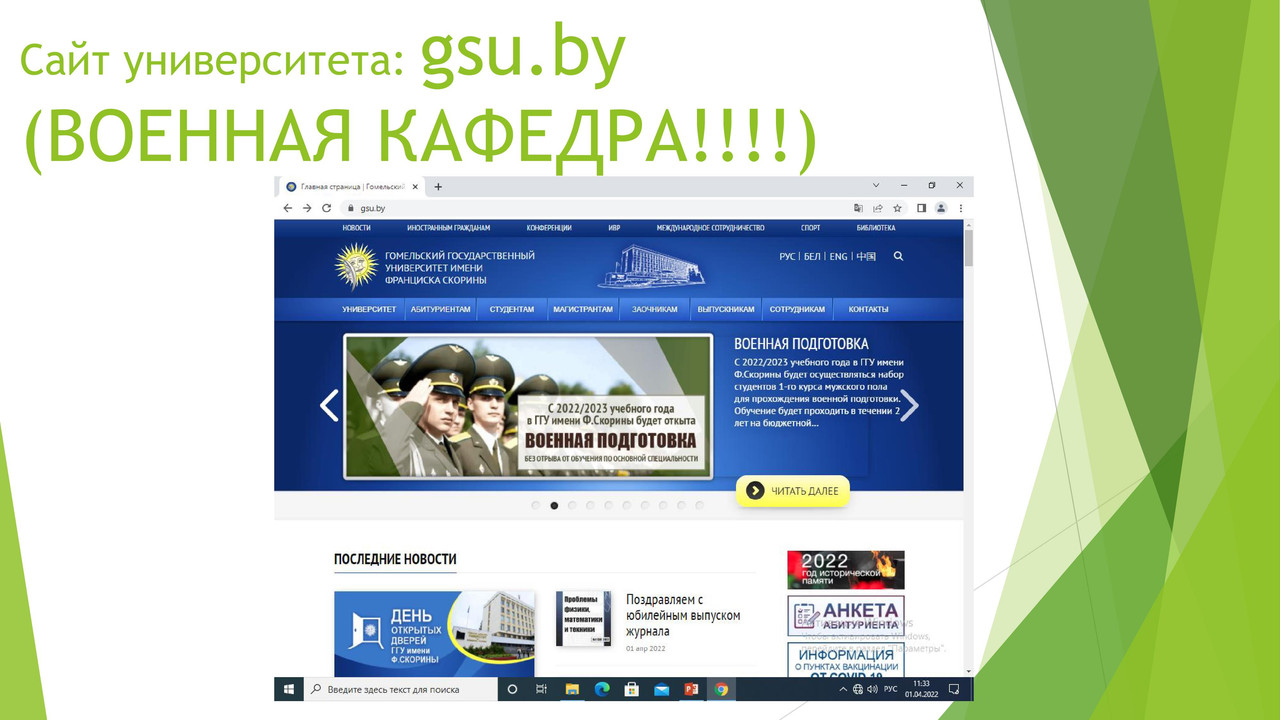This screenshot has height=720, width=1280.
Task: Open the Google Translate page icon
Action: (x=858, y=208)
